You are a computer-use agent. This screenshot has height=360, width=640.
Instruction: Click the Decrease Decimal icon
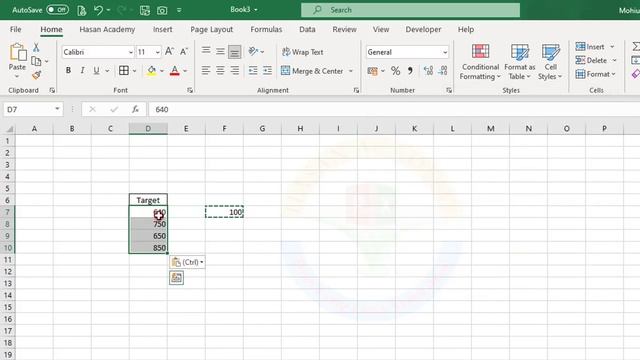[x=443, y=71]
